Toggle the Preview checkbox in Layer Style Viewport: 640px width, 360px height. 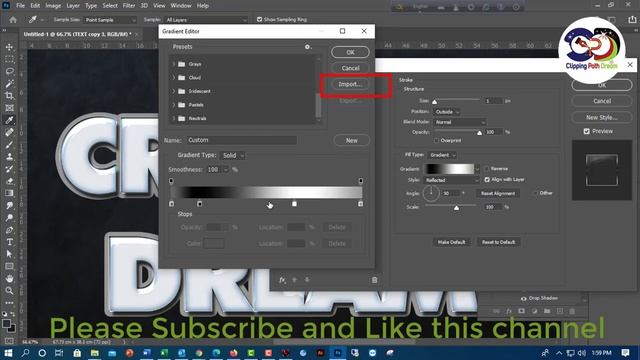point(587,131)
